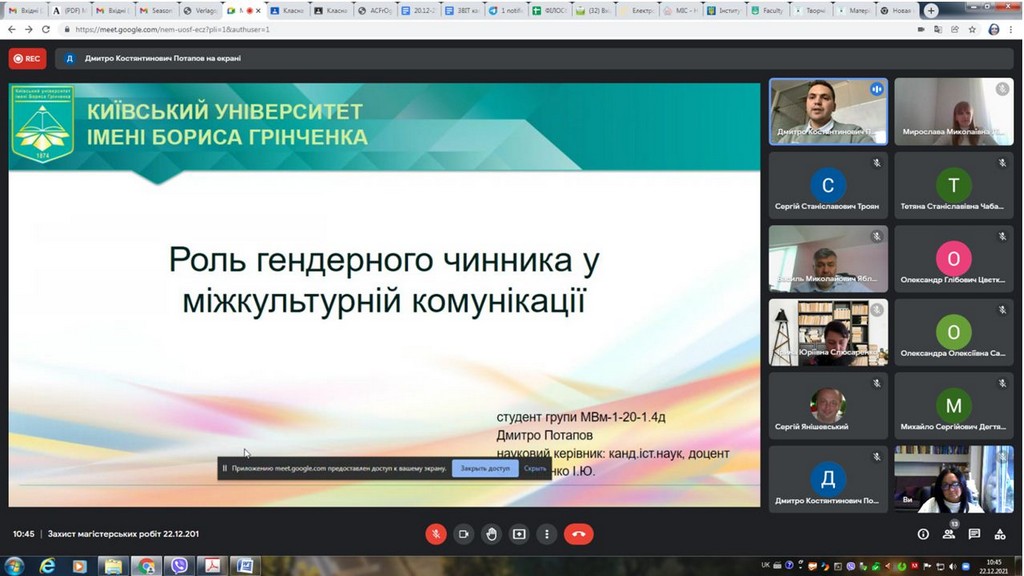Raise hand in the meeting
This screenshot has width=1024, height=576.
coord(491,534)
